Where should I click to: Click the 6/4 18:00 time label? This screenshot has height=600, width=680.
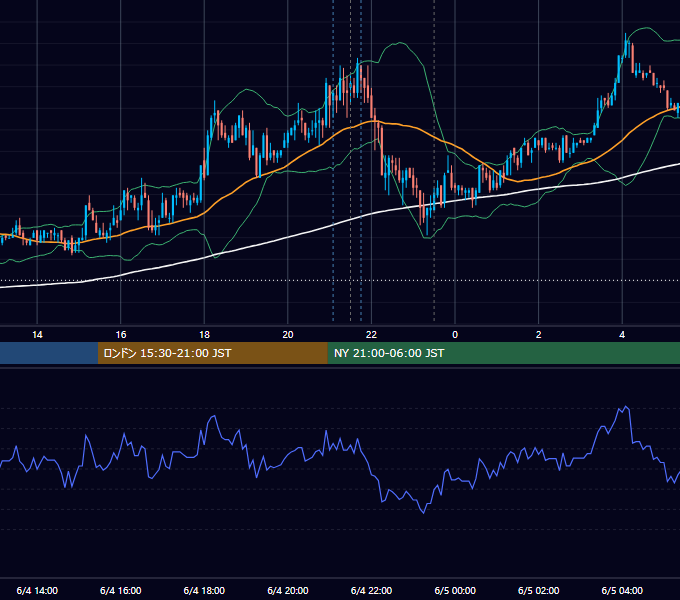(204, 590)
